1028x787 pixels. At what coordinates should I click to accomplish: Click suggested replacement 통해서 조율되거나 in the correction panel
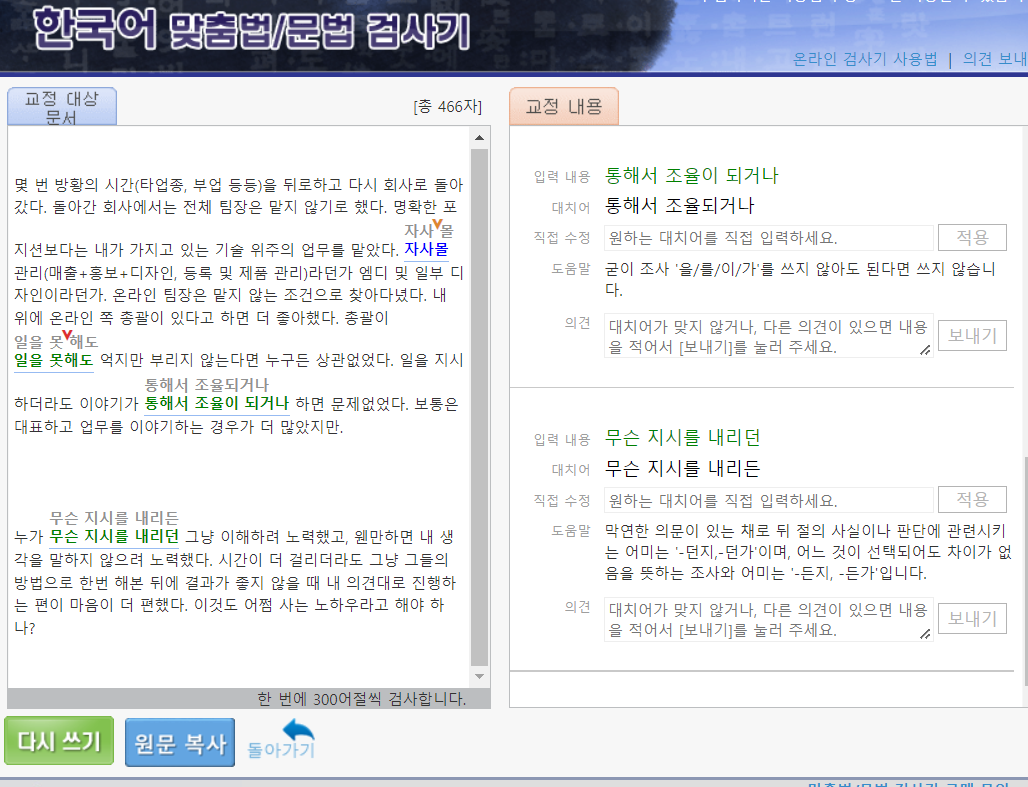[x=679, y=205]
